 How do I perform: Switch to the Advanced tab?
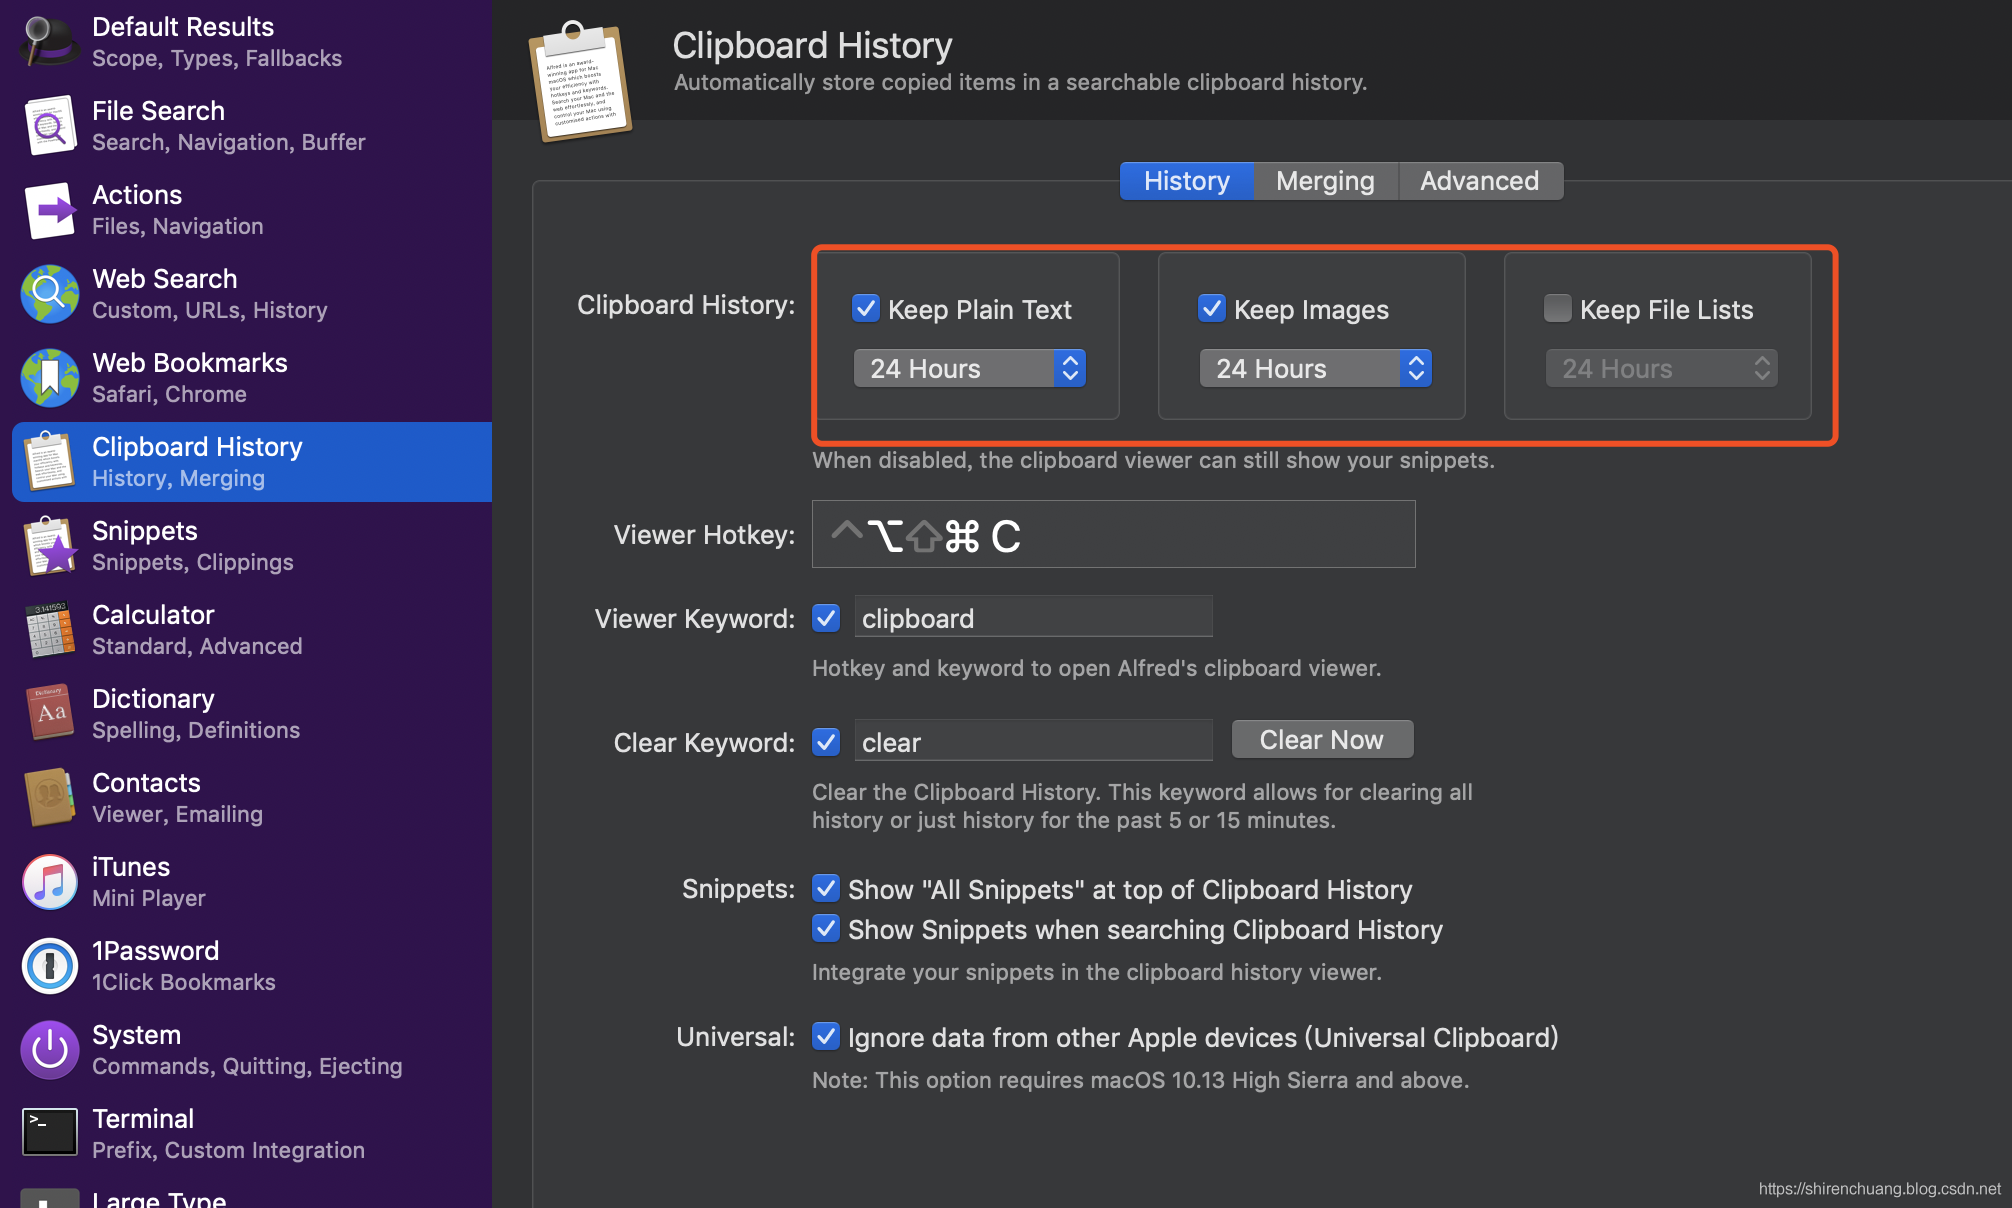(x=1479, y=181)
